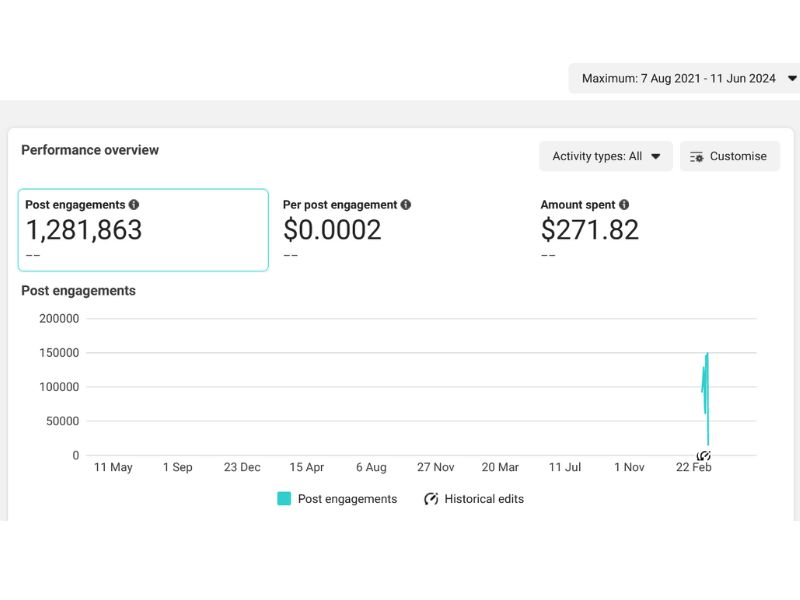Open the date range dropdown Maximum: 7 Aug 2021
The image size is (800, 600).
(x=684, y=79)
